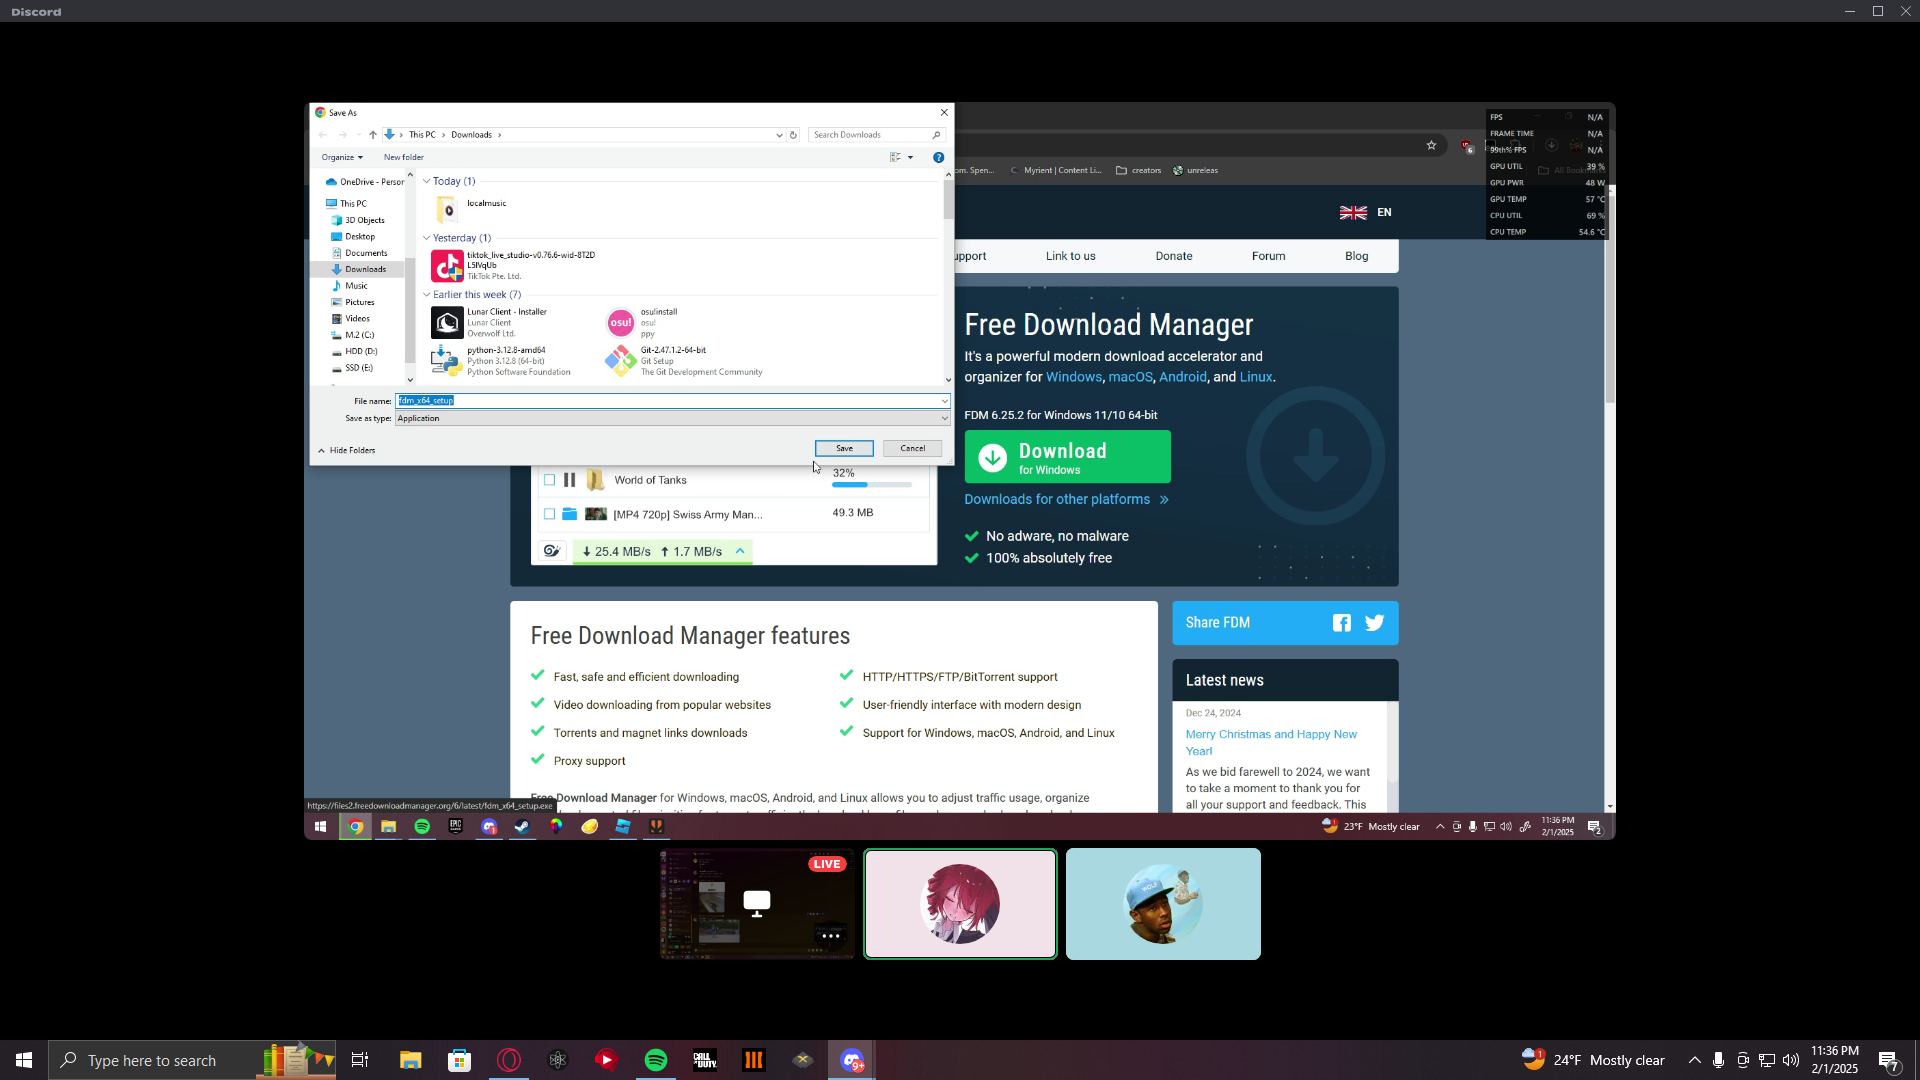The height and width of the screenshot is (1080, 1920).
Task: Open the Forum tab on FDM site
Action: (1268, 256)
